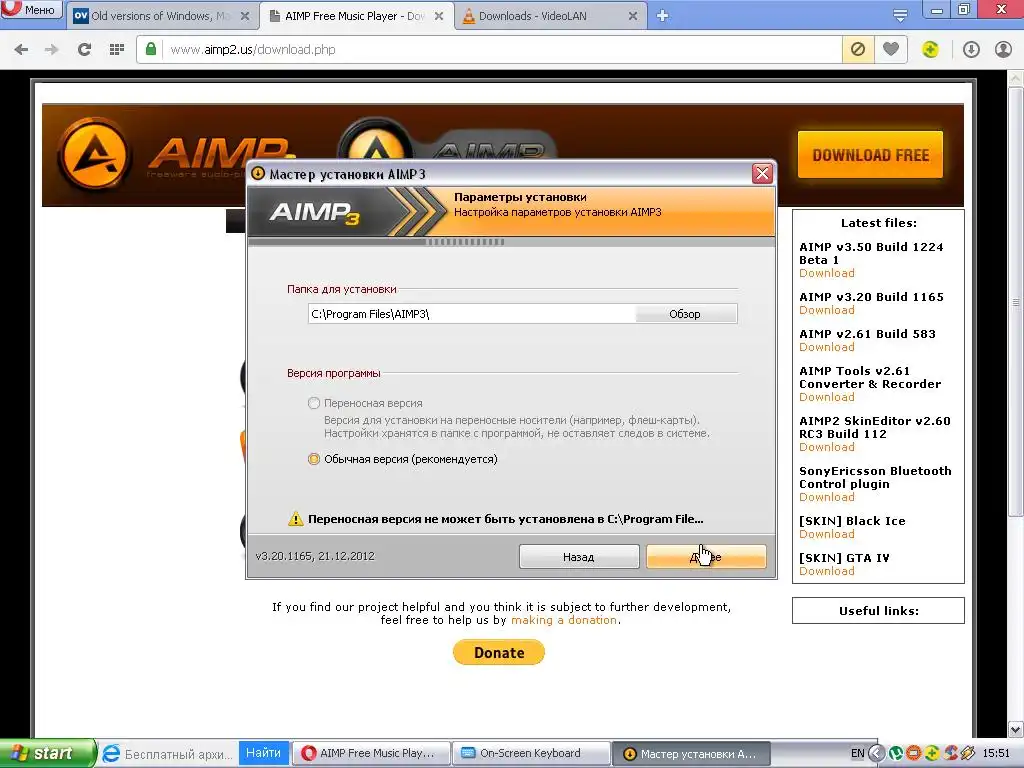Click the AIMP orange logo in banner
The height and width of the screenshot is (768, 1024).
pos(95,155)
